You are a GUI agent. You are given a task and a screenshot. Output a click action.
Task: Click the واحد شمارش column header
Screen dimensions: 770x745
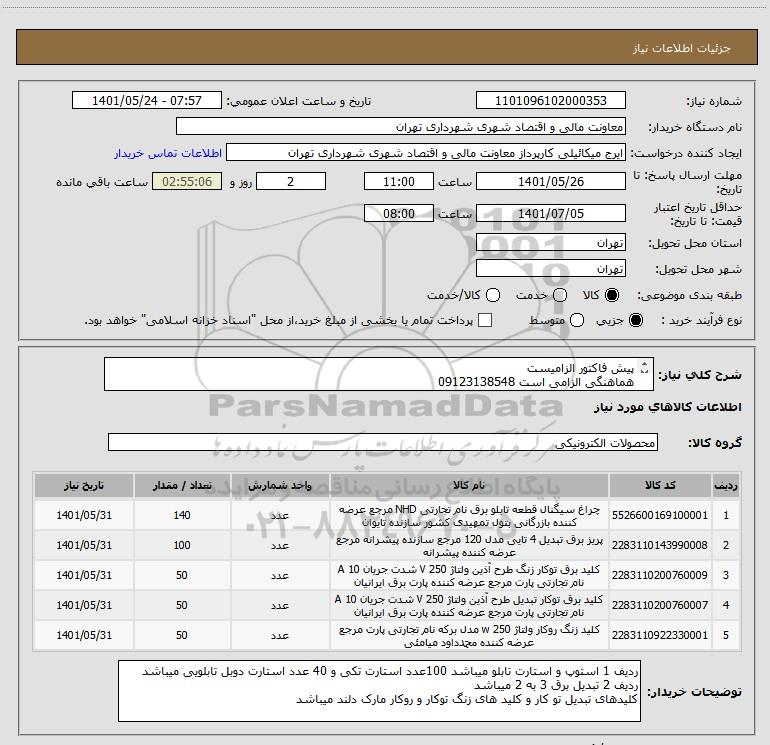(x=280, y=485)
